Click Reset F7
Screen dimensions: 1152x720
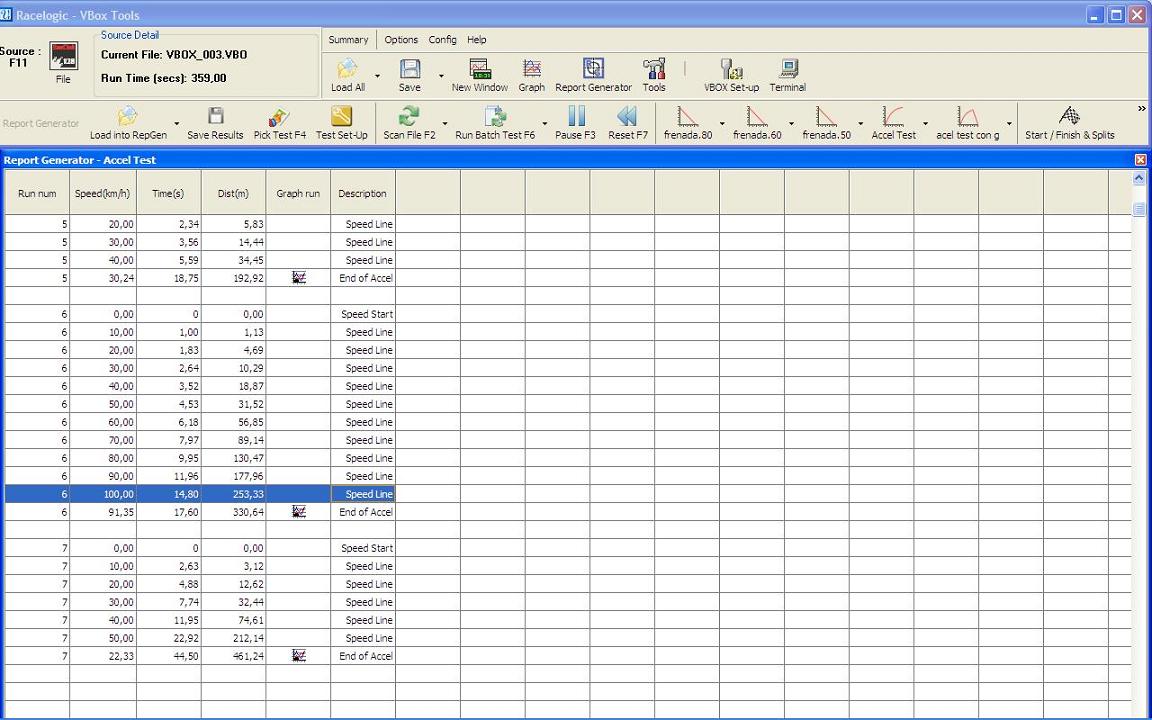[628, 123]
